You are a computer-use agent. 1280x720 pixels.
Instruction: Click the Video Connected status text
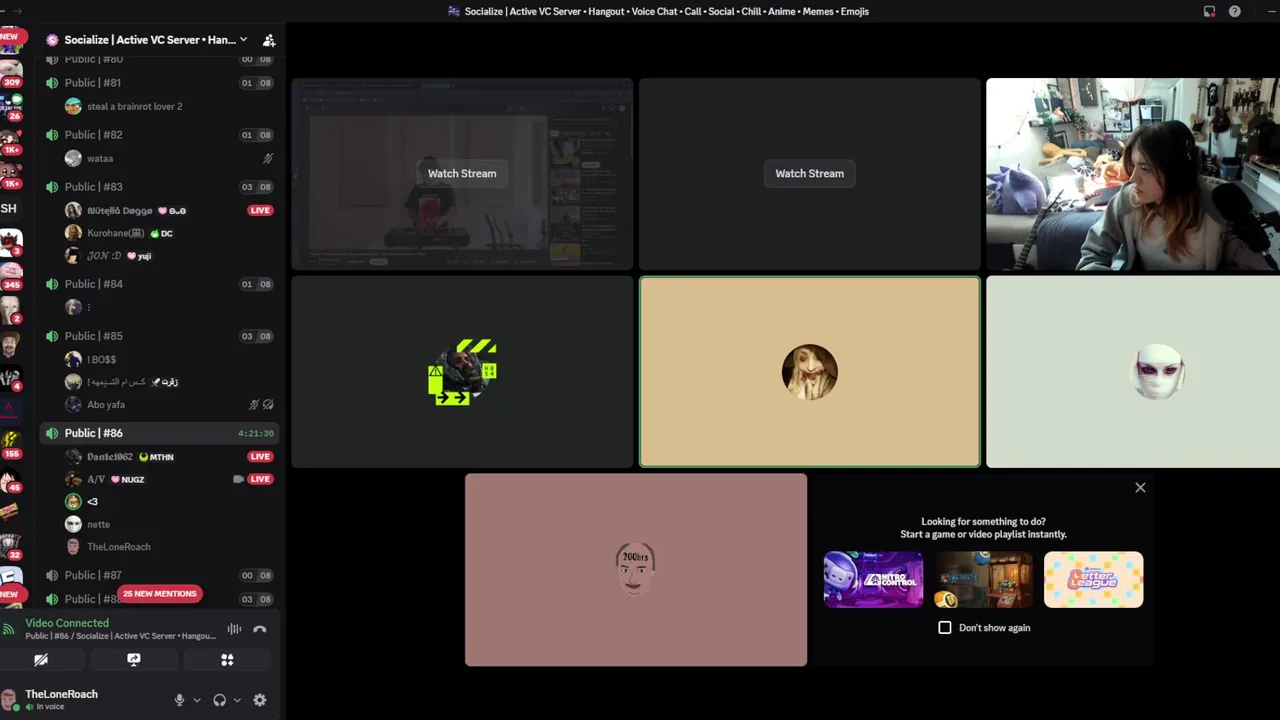67,623
